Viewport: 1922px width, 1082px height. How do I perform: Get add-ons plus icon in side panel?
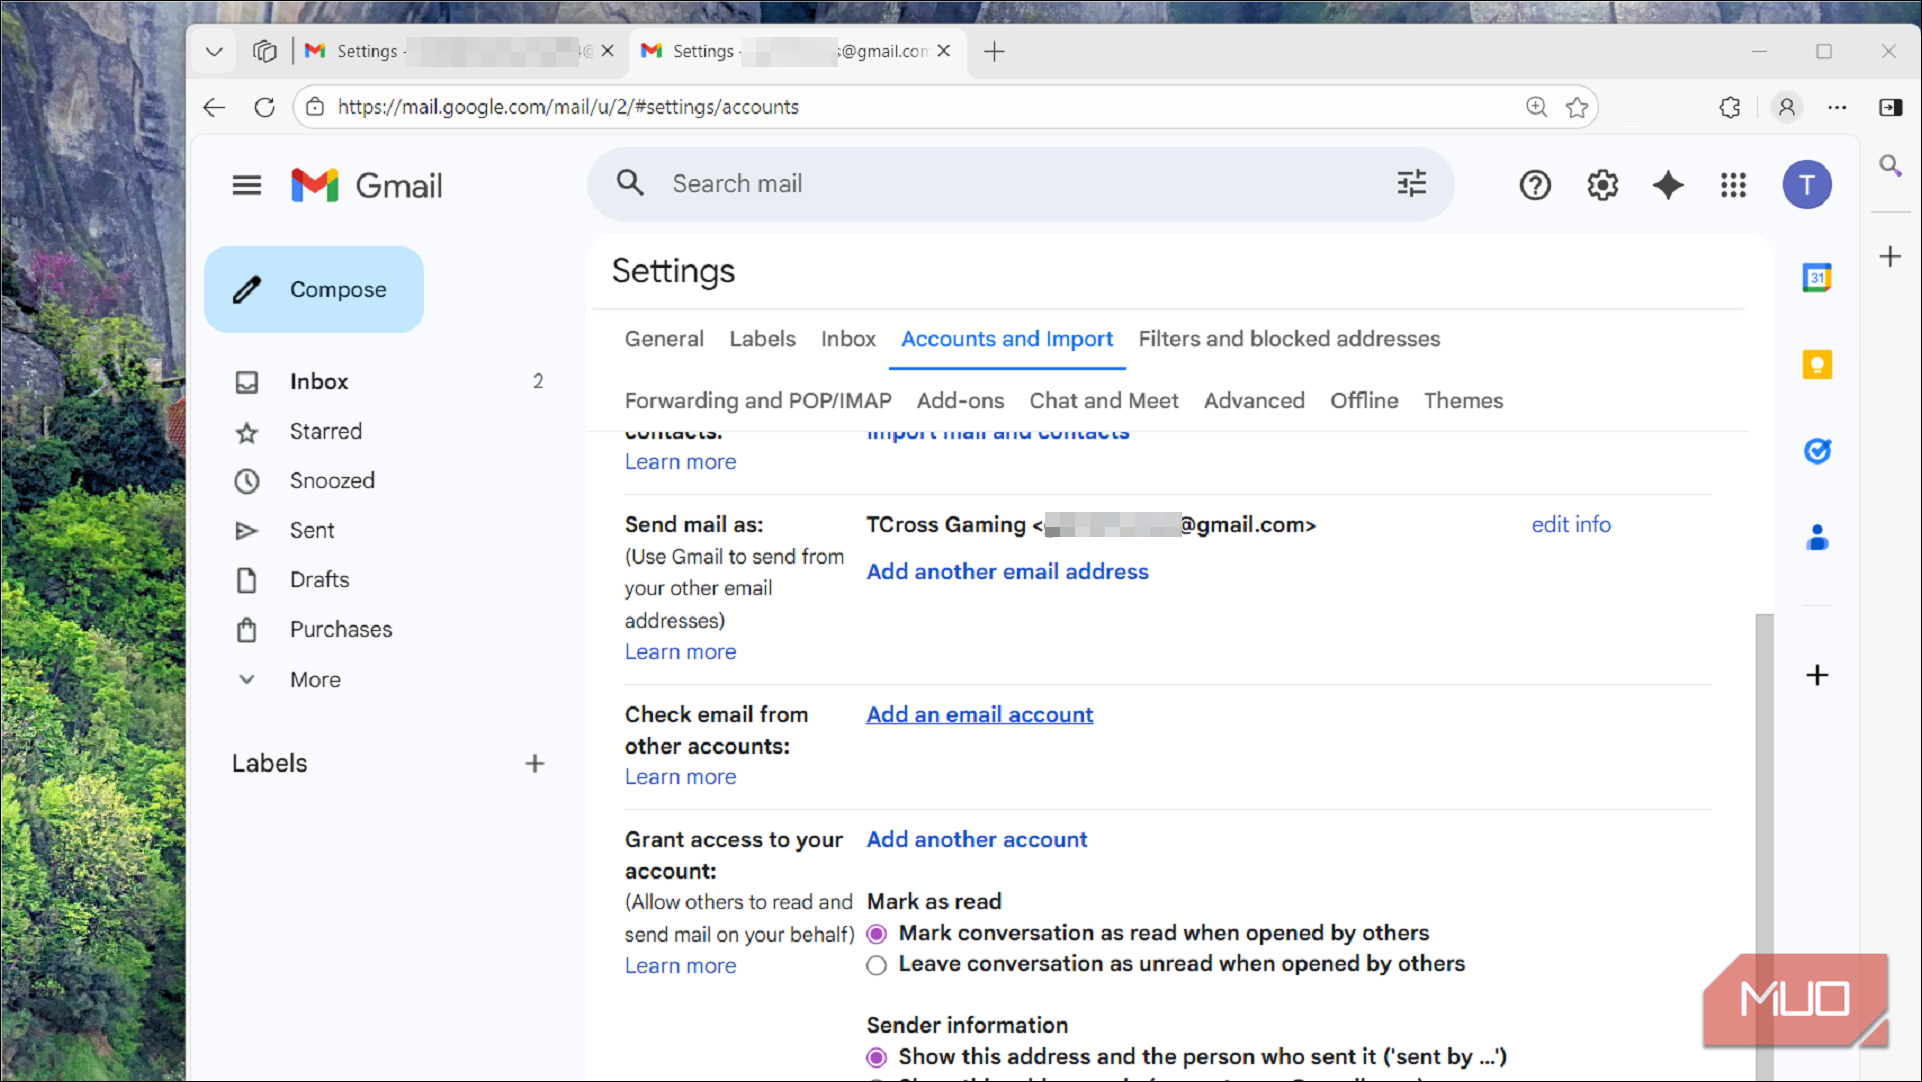1817,675
